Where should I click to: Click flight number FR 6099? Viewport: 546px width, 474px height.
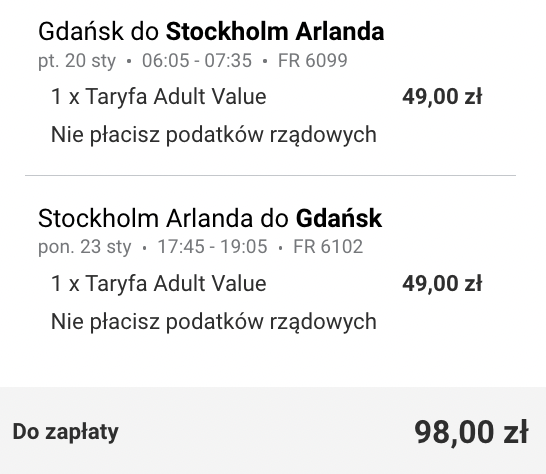(312, 61)
